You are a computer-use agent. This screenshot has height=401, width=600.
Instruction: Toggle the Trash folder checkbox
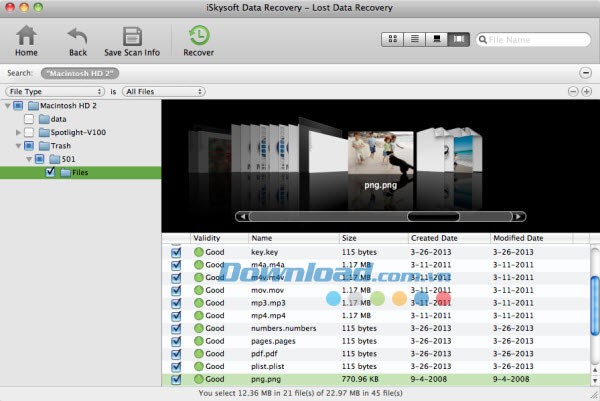point(29,146)
